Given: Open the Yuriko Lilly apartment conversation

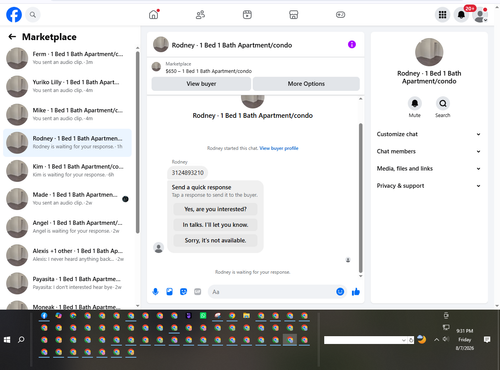Looking at the screenshot, I should point(67,86).
